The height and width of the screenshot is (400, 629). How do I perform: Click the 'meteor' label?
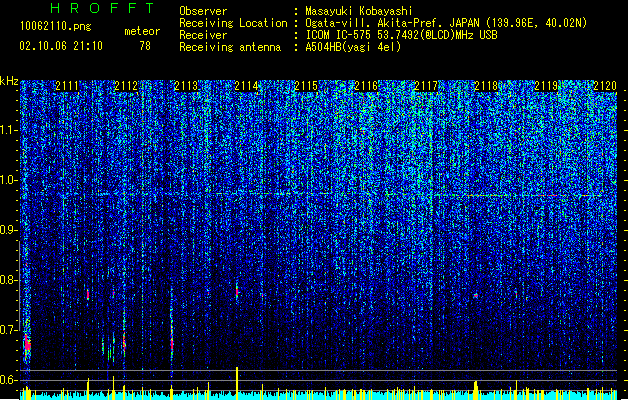click(x=142, y=31)
